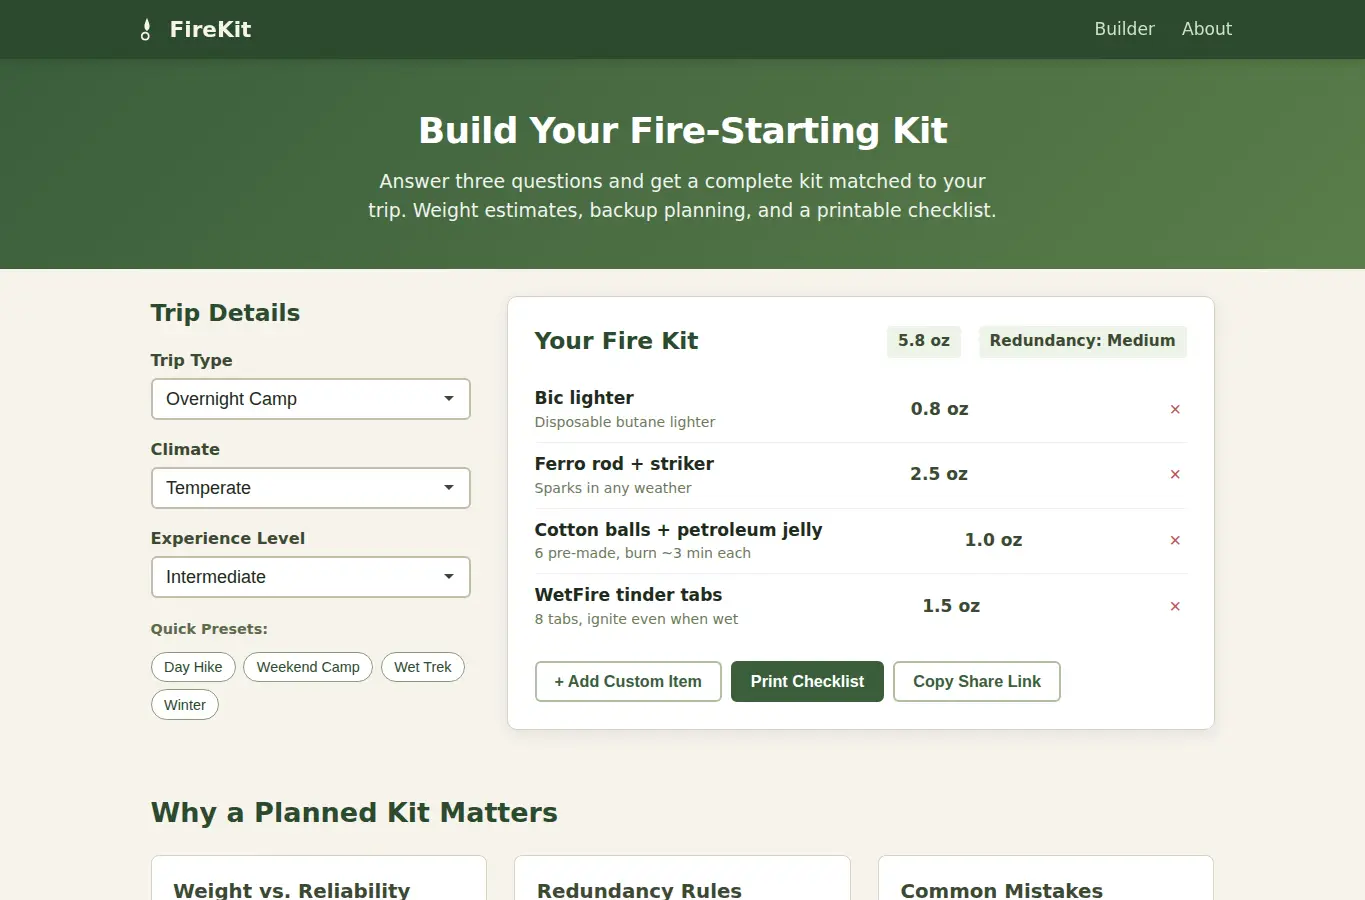Click the Add Custom Item button

pyautogui.click(x=628, y=681)
